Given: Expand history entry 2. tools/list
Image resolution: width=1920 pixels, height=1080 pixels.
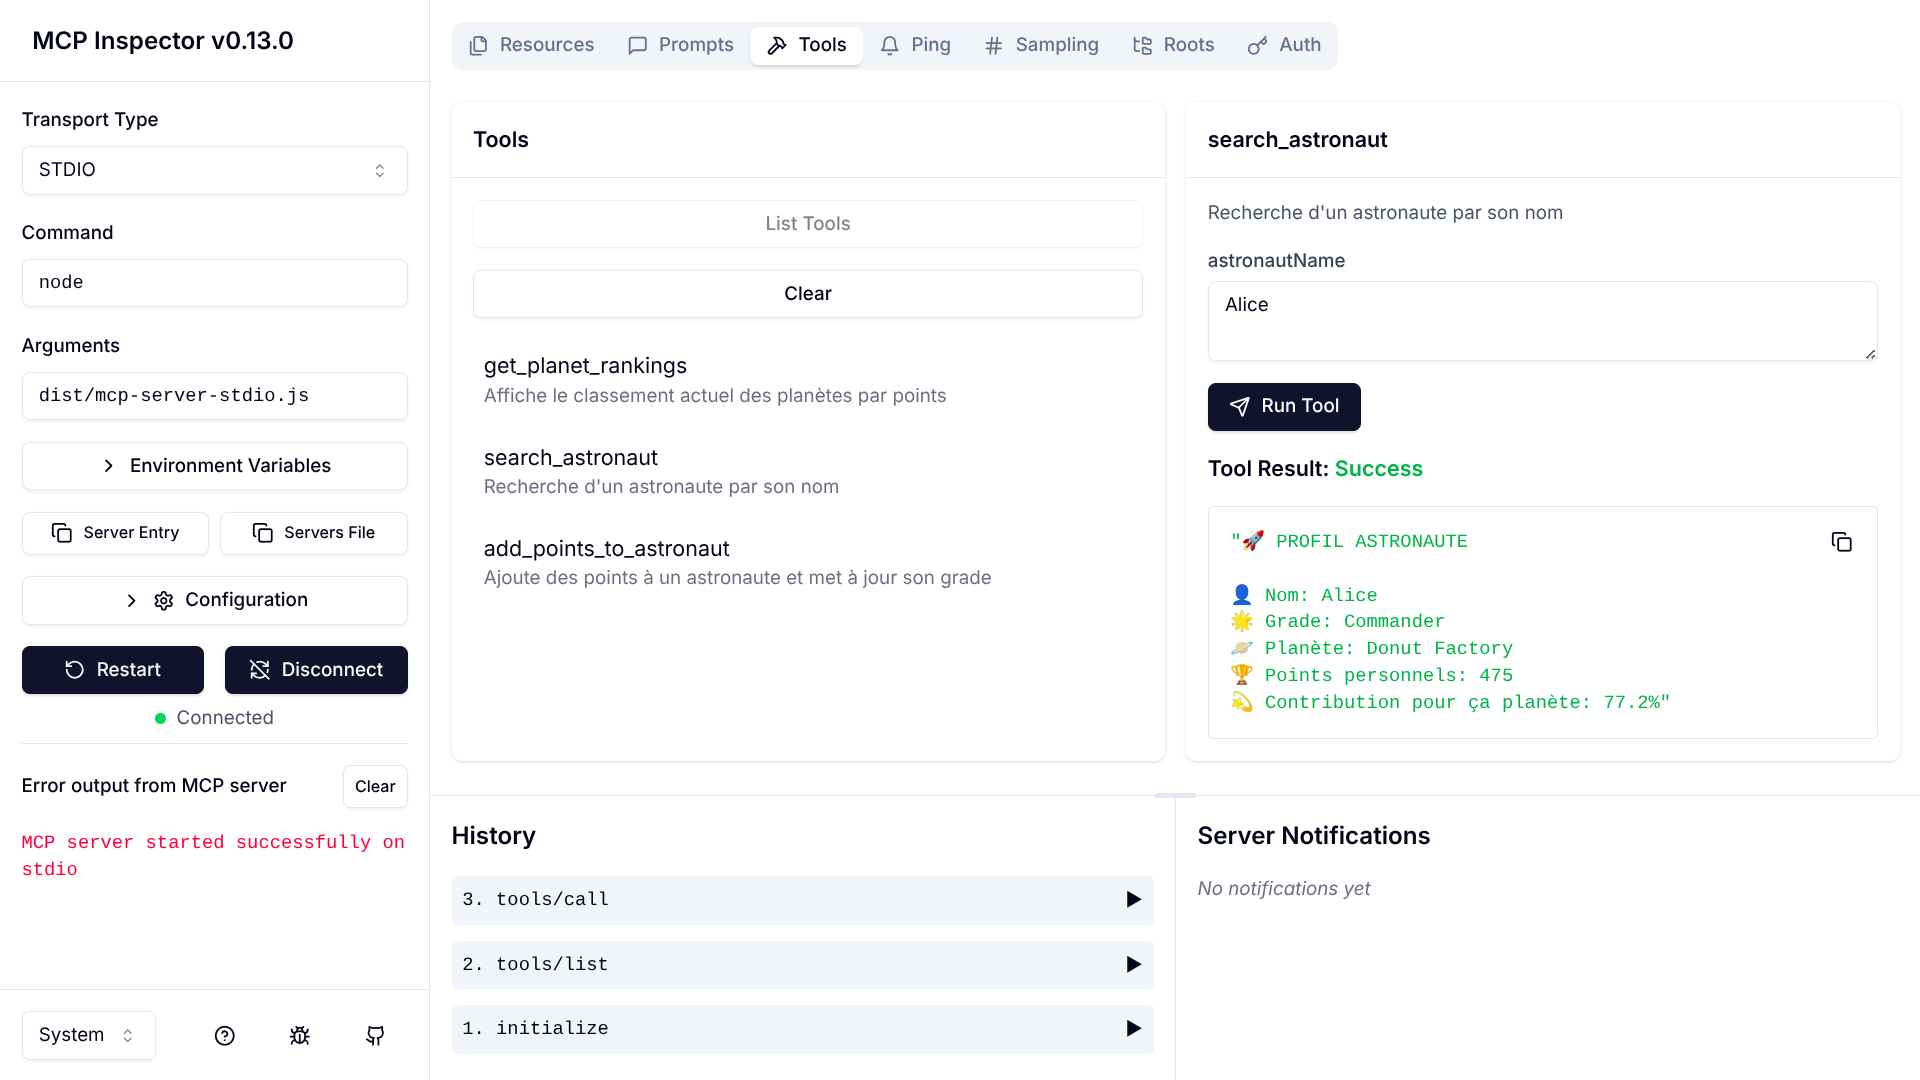Looking at the screenshot, I should [x=802, y=965].
